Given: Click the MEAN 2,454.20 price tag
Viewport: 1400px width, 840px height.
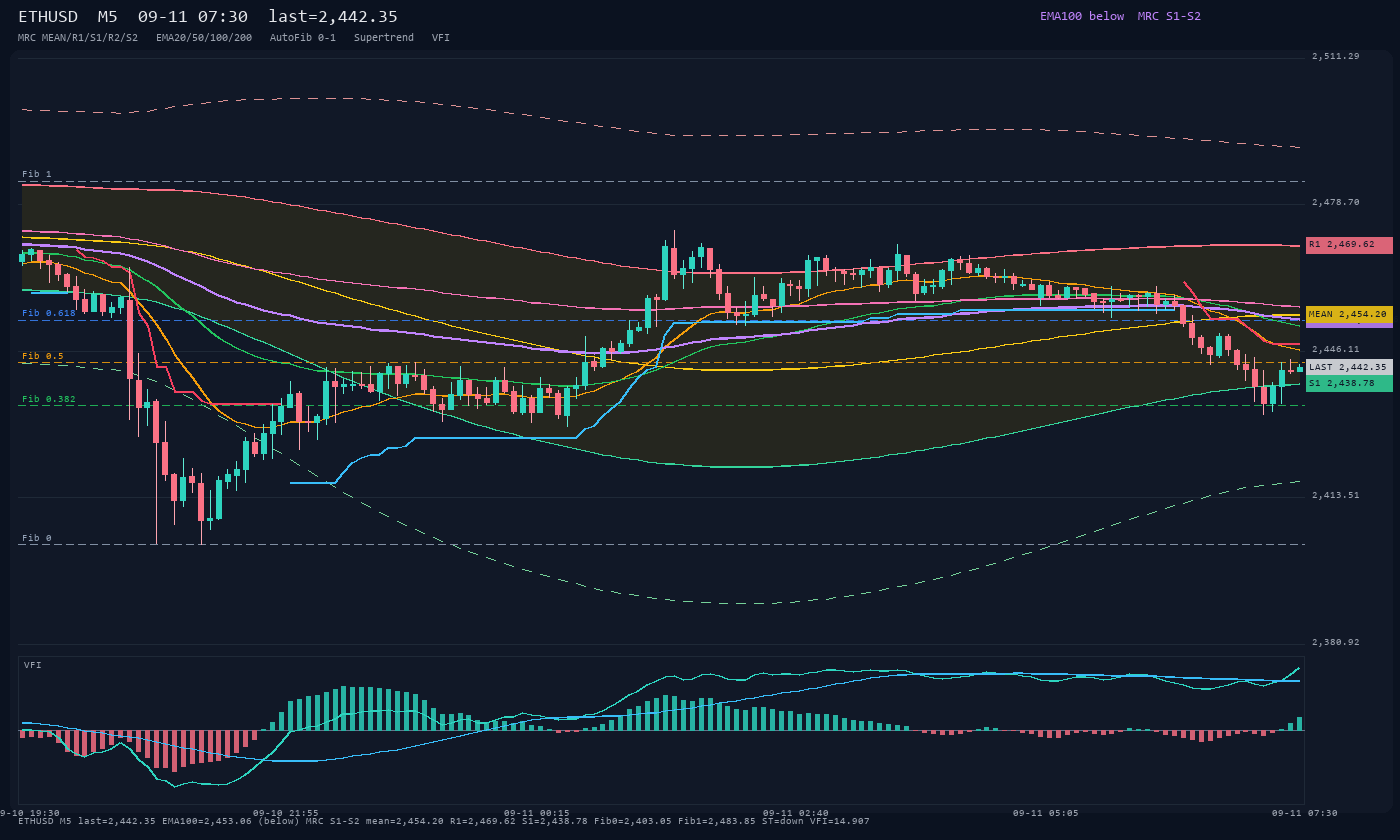Looking at the screenshot, I should [x=1349, y=314].
